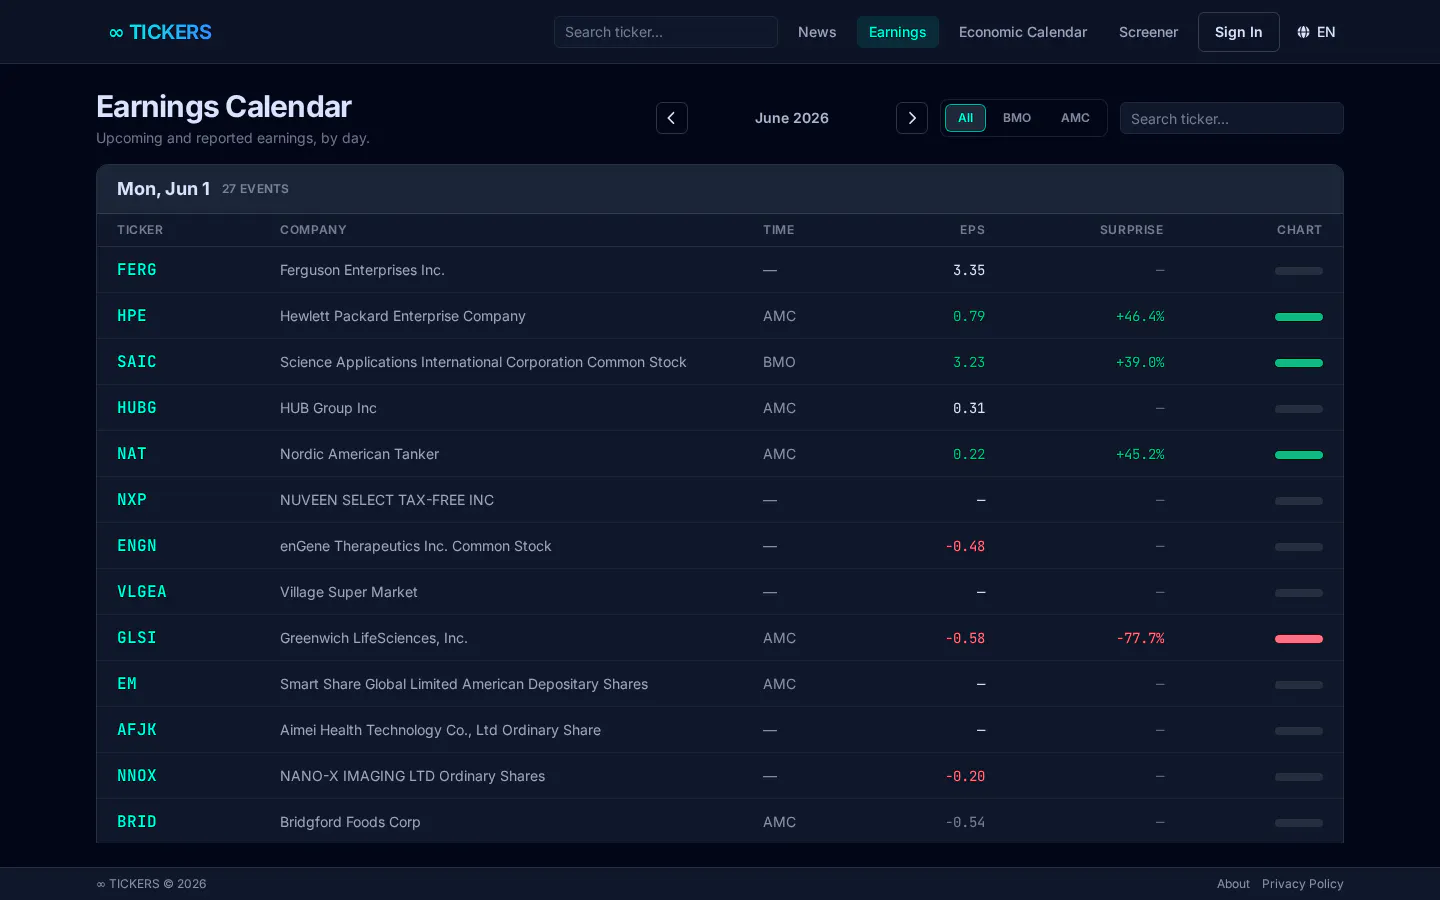This screenshot has width=1440, height=900.
Task: Focus the top navigation ticker search field
Action: [666, 32]
